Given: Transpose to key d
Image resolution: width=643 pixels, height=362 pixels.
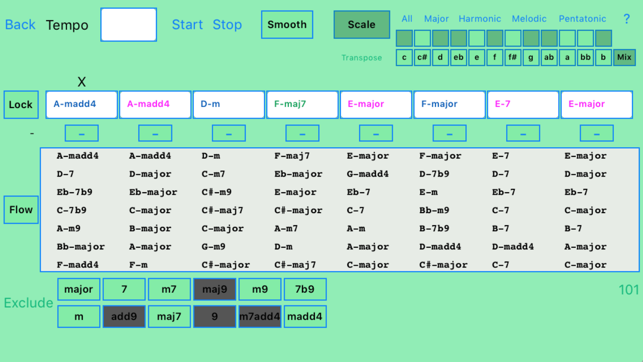Looking at the screenshot, I should tap(440, 57).
